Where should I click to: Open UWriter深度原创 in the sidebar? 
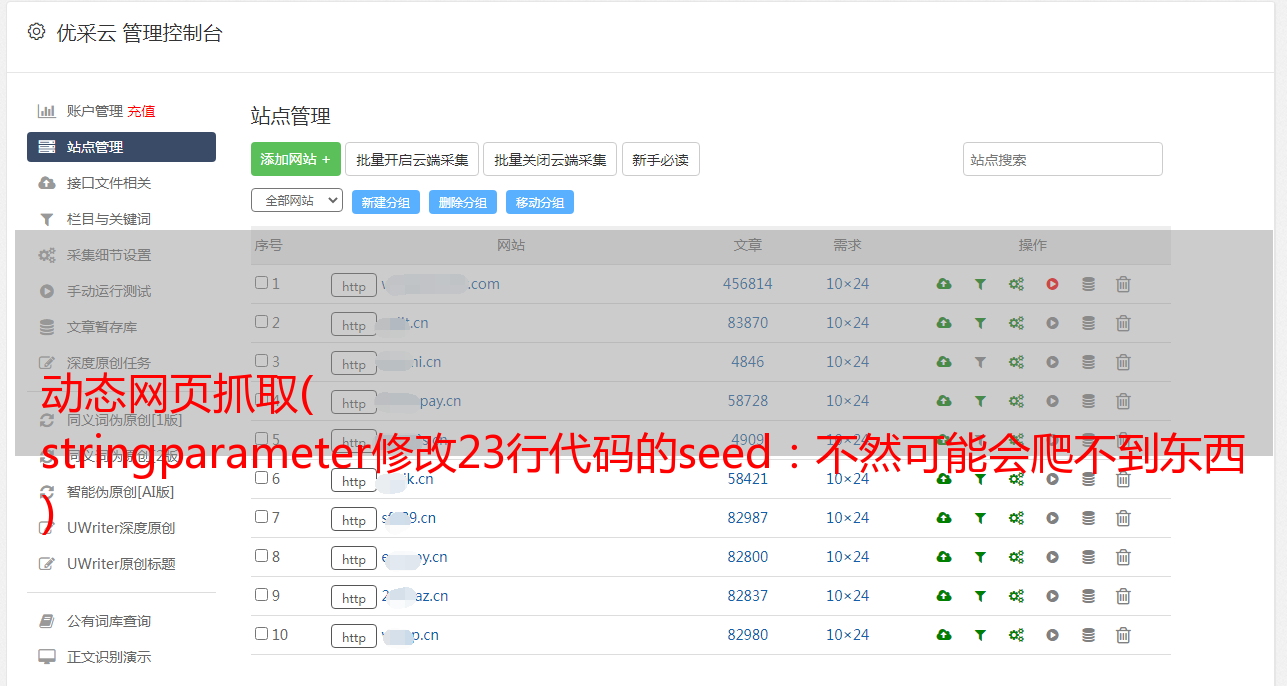point(121,528)
